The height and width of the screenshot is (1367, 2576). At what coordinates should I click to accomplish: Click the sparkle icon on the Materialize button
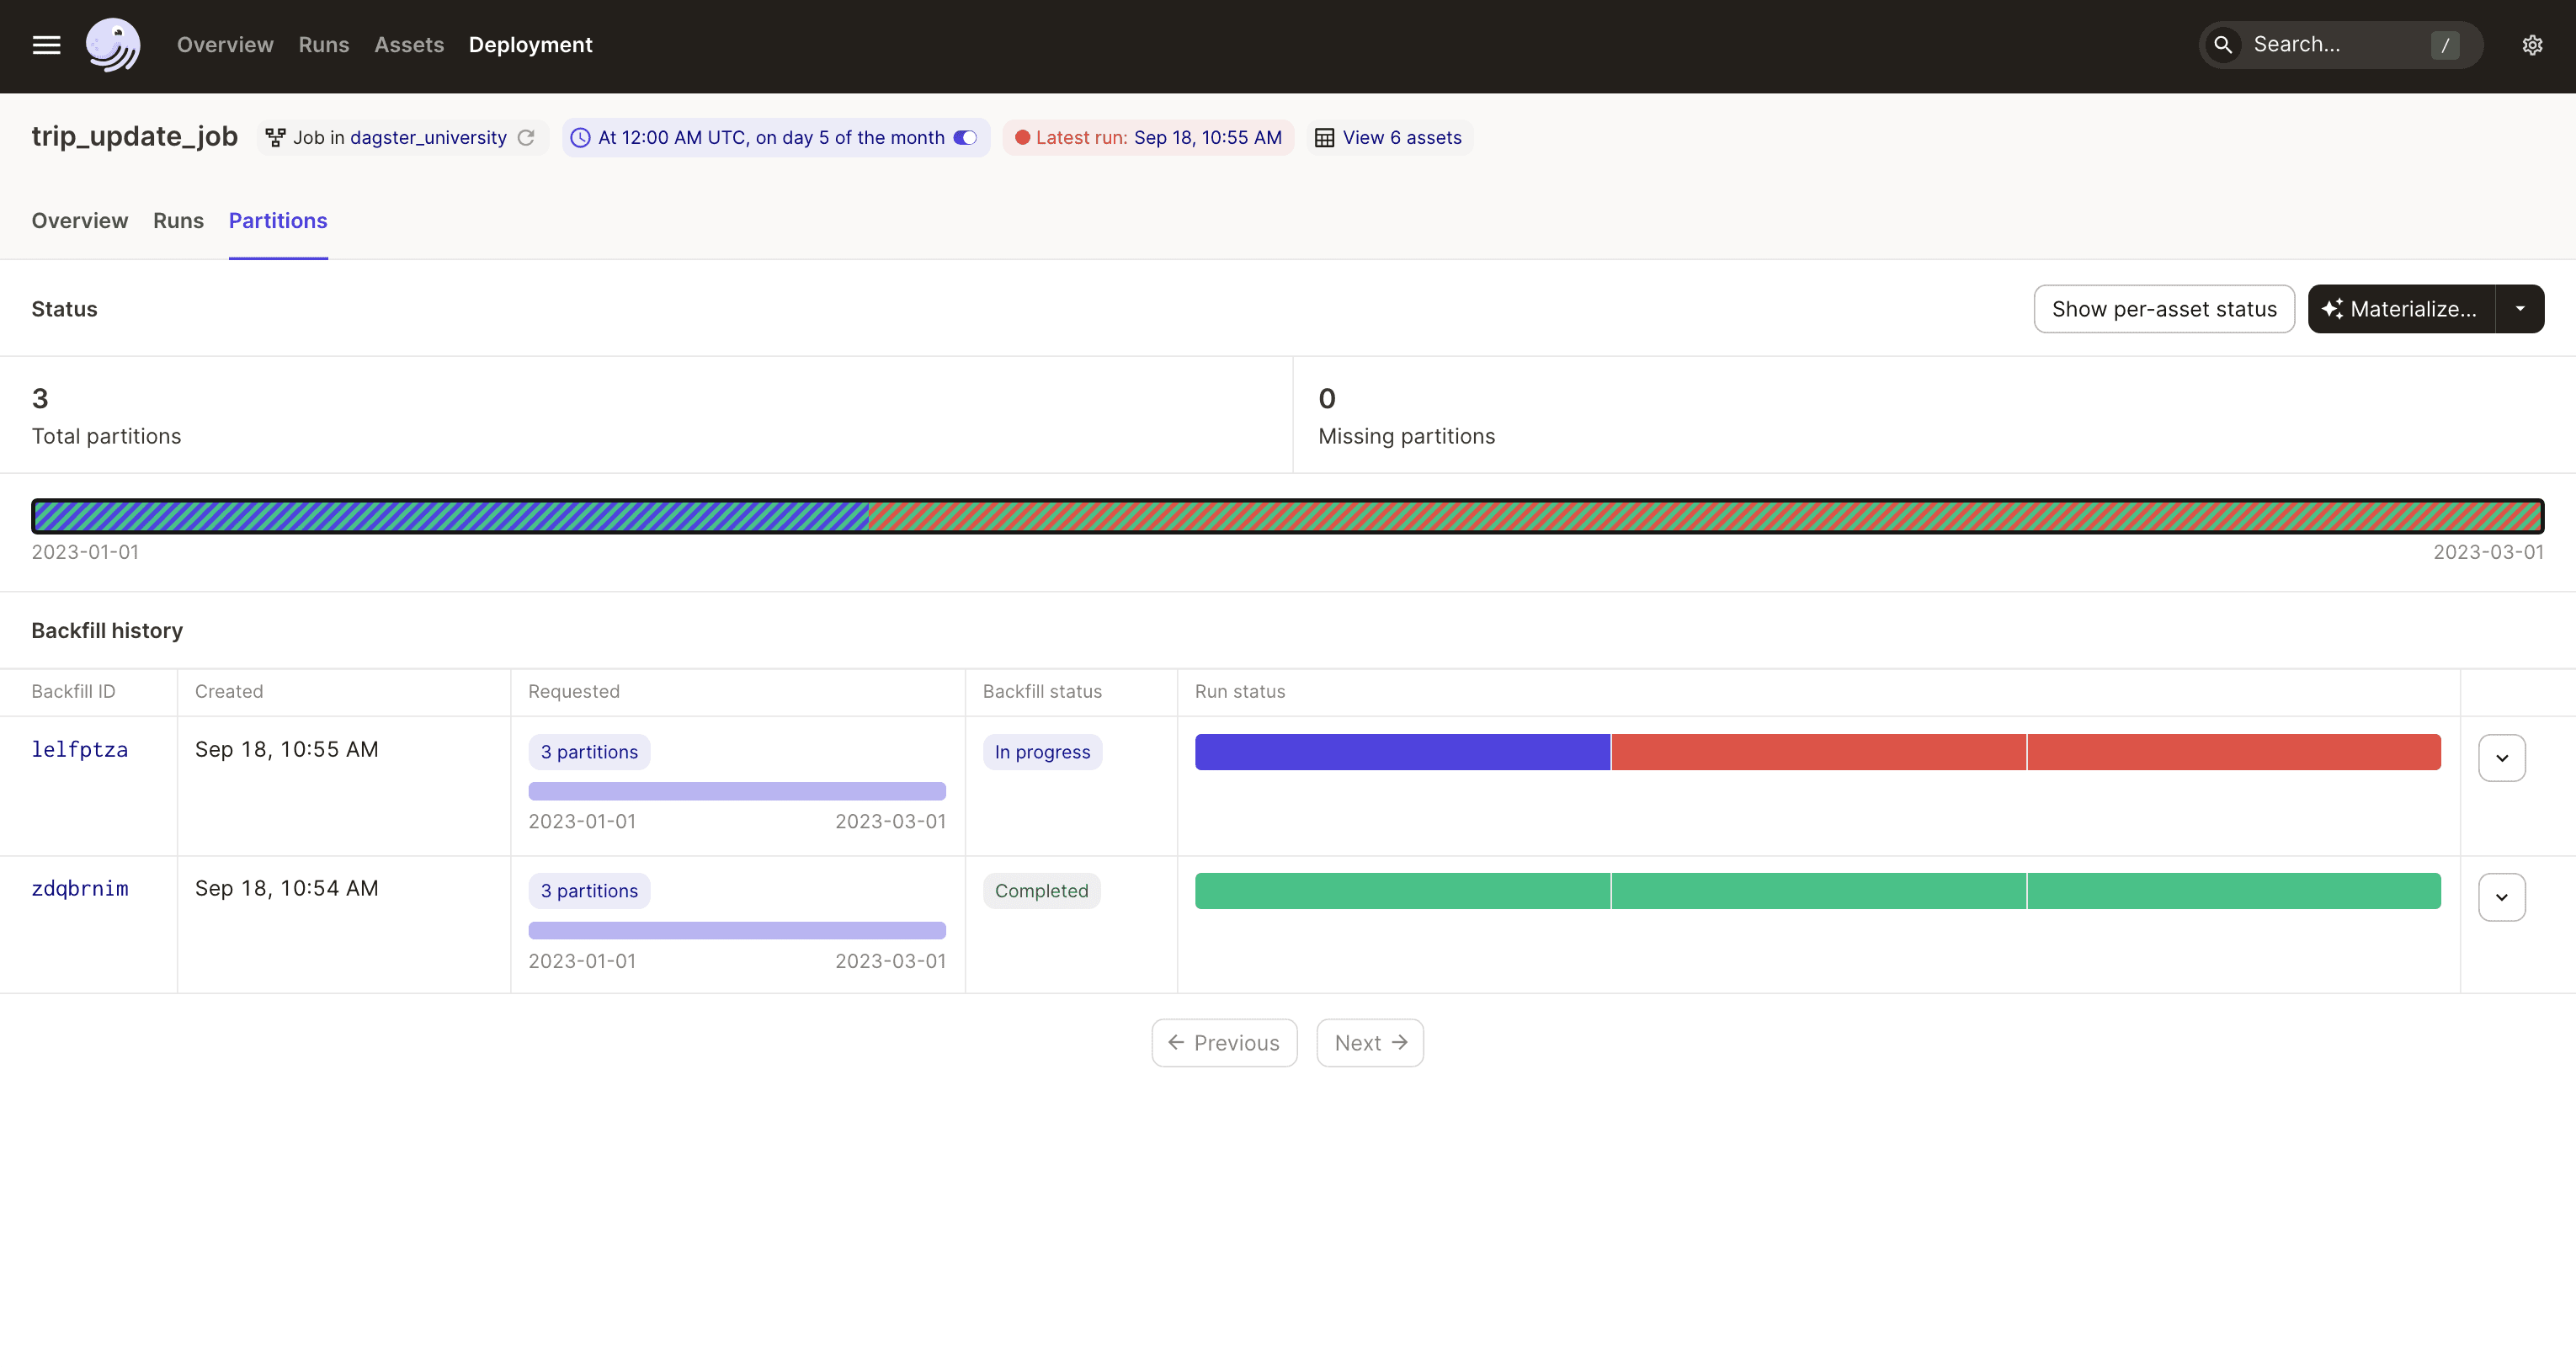2335,309
